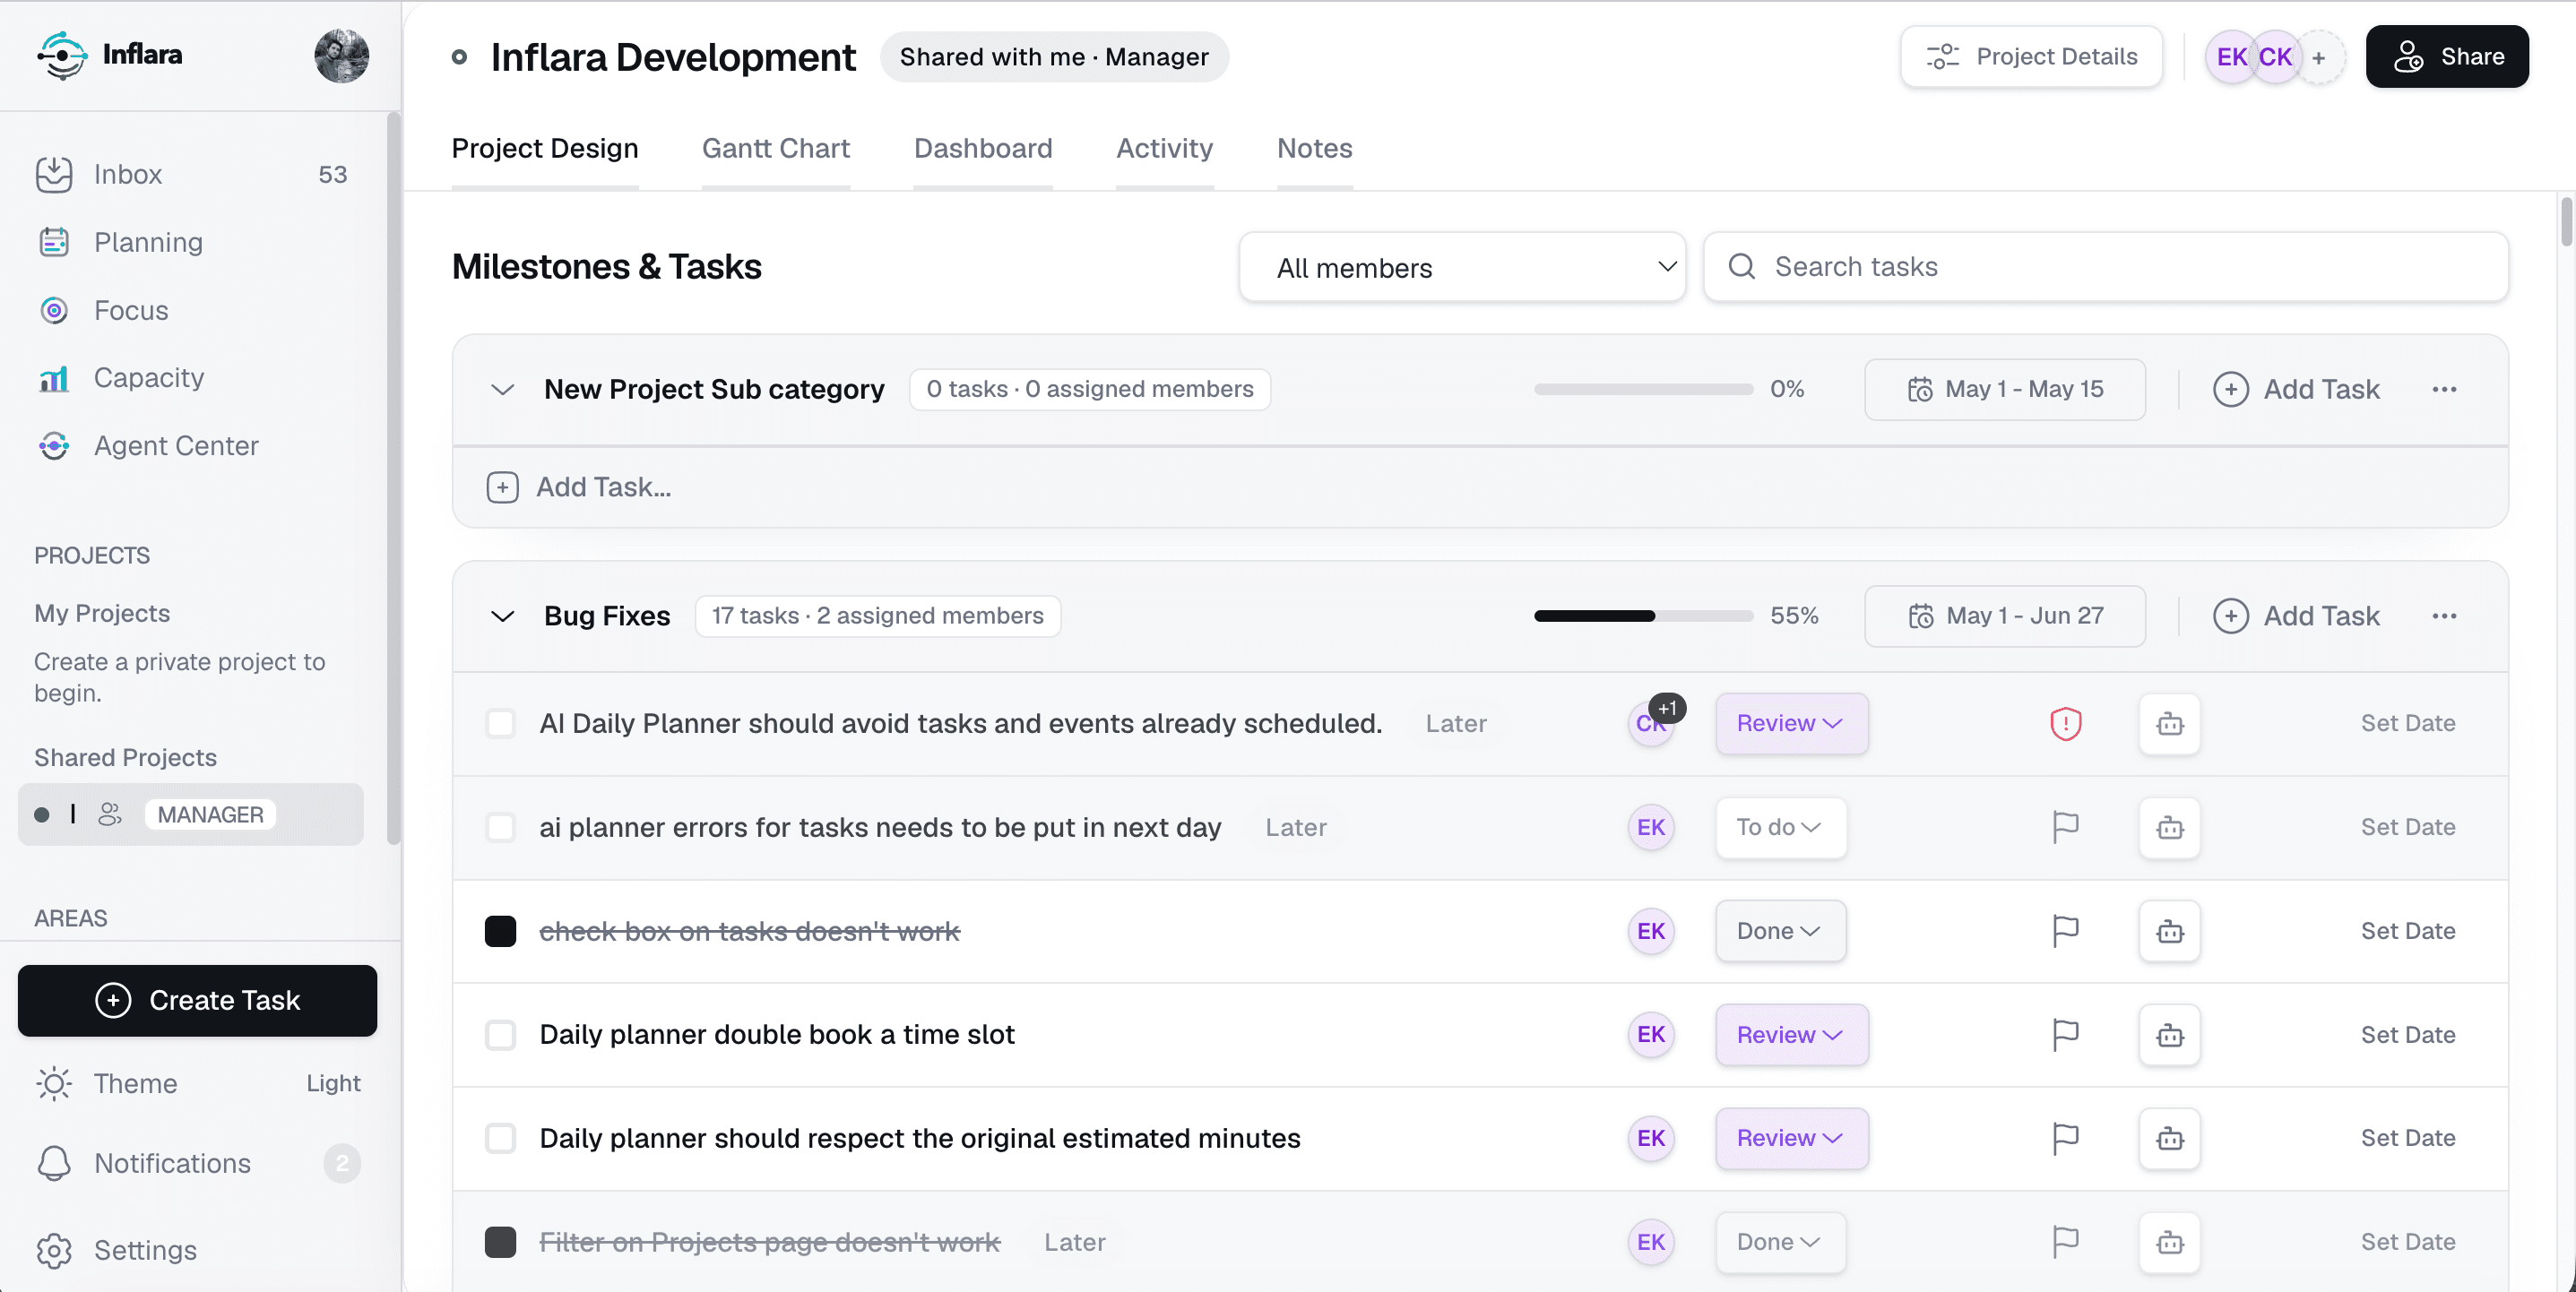Switch to the Gantt Chart tab
The width and height of the screenshot is (2576, 1292).
pyautogui.click(x=776, y=148)
